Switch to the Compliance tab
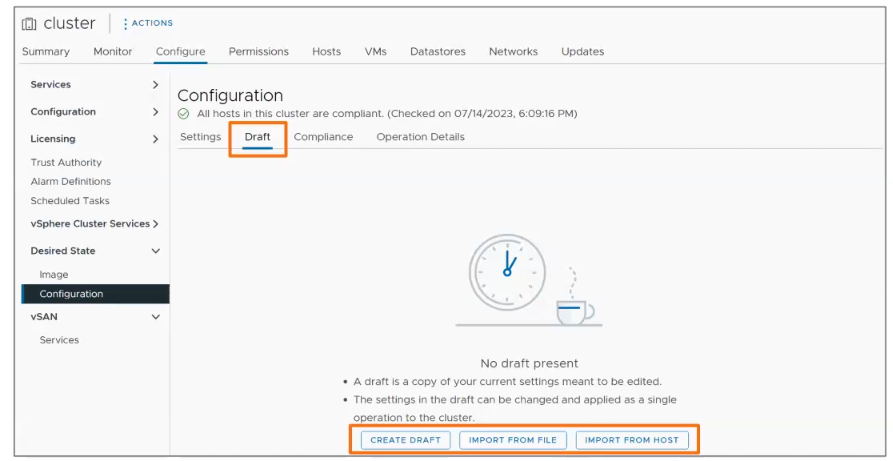 click(323, 137)
